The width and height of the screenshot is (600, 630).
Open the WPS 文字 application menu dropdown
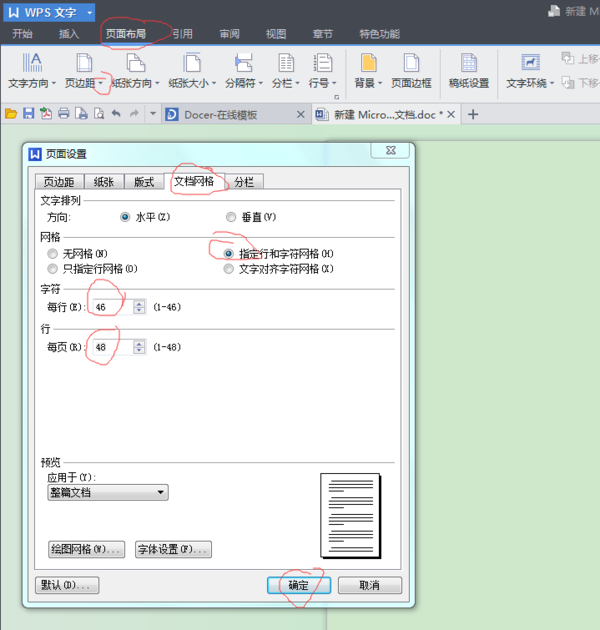[90, 13]
